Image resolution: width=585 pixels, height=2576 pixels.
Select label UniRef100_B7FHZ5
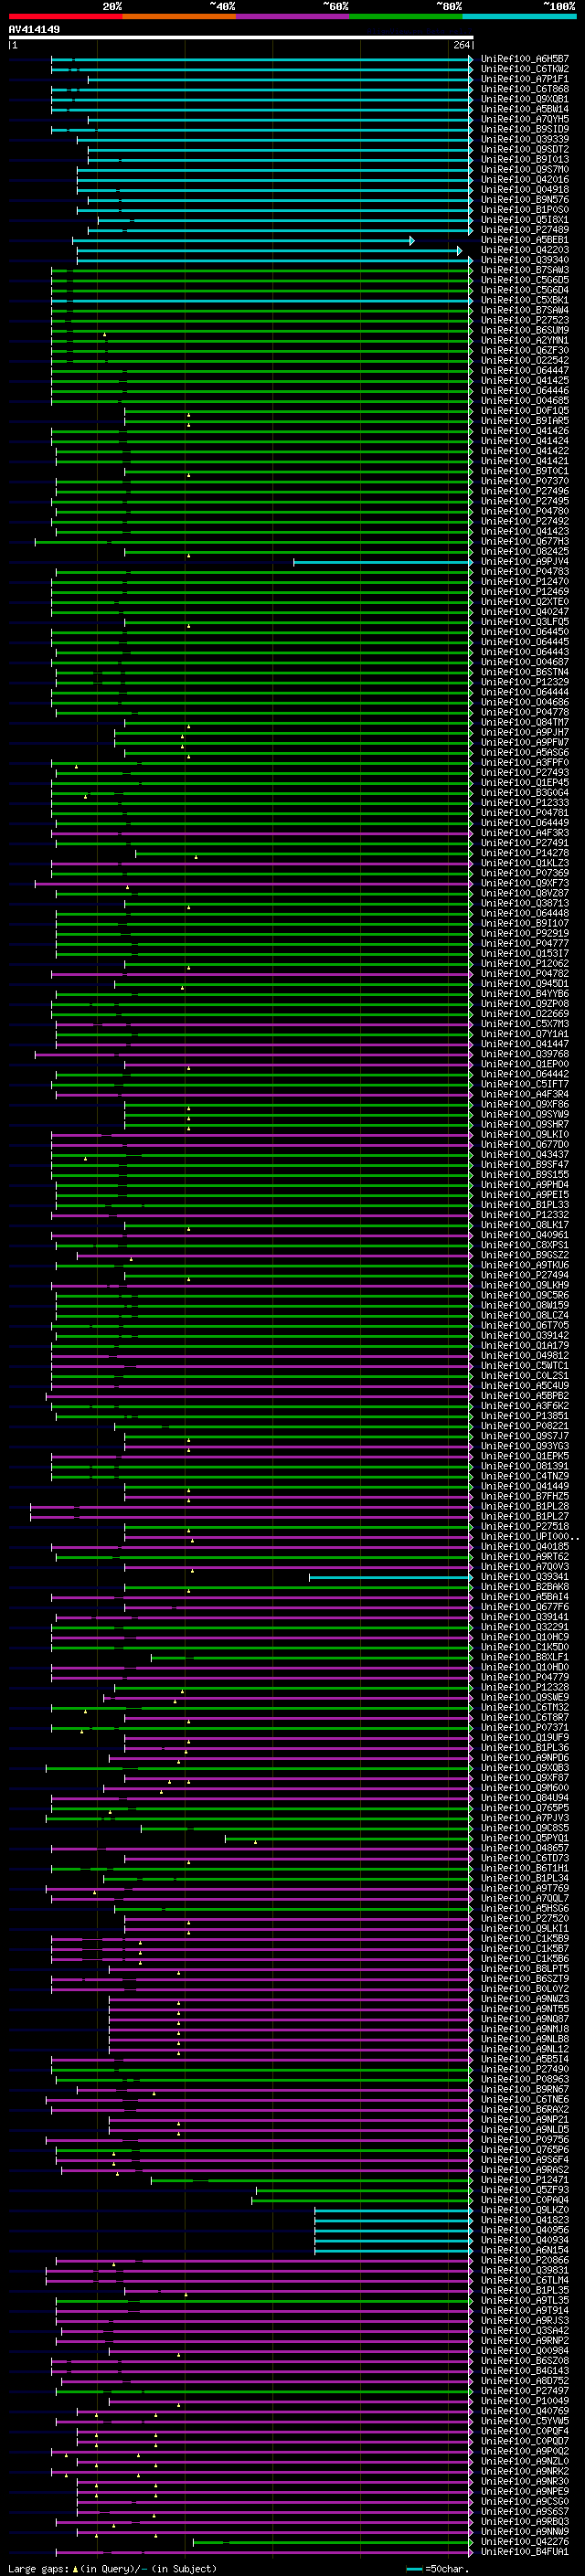525,1496
